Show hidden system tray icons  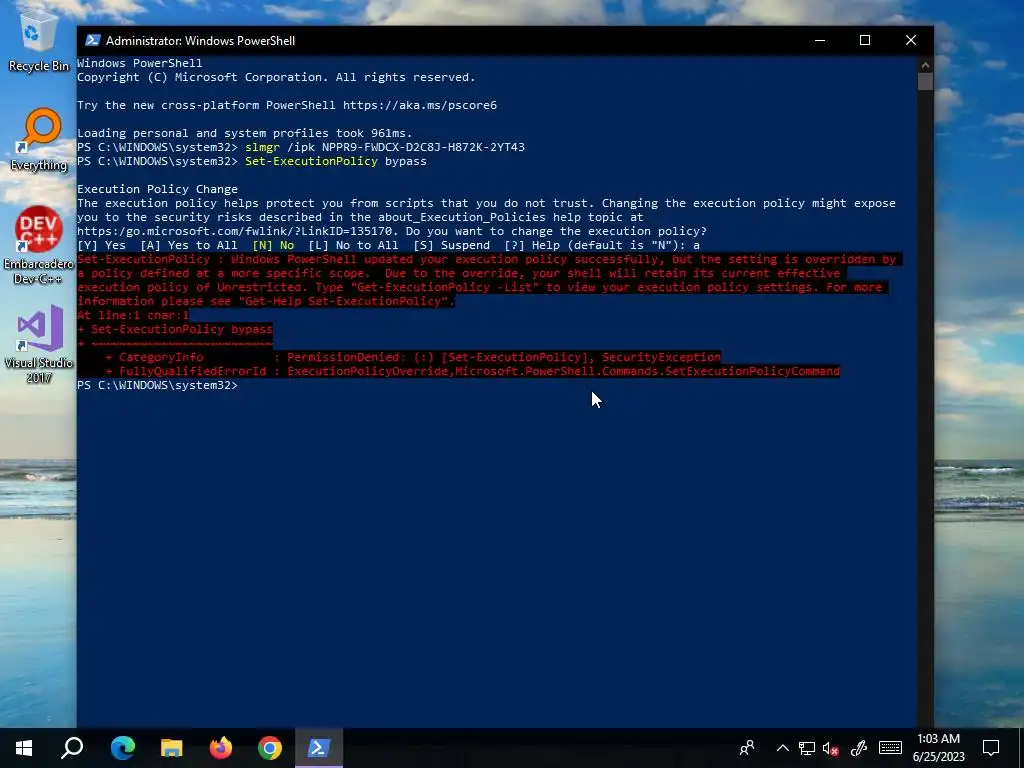click(x=782, y=748)
